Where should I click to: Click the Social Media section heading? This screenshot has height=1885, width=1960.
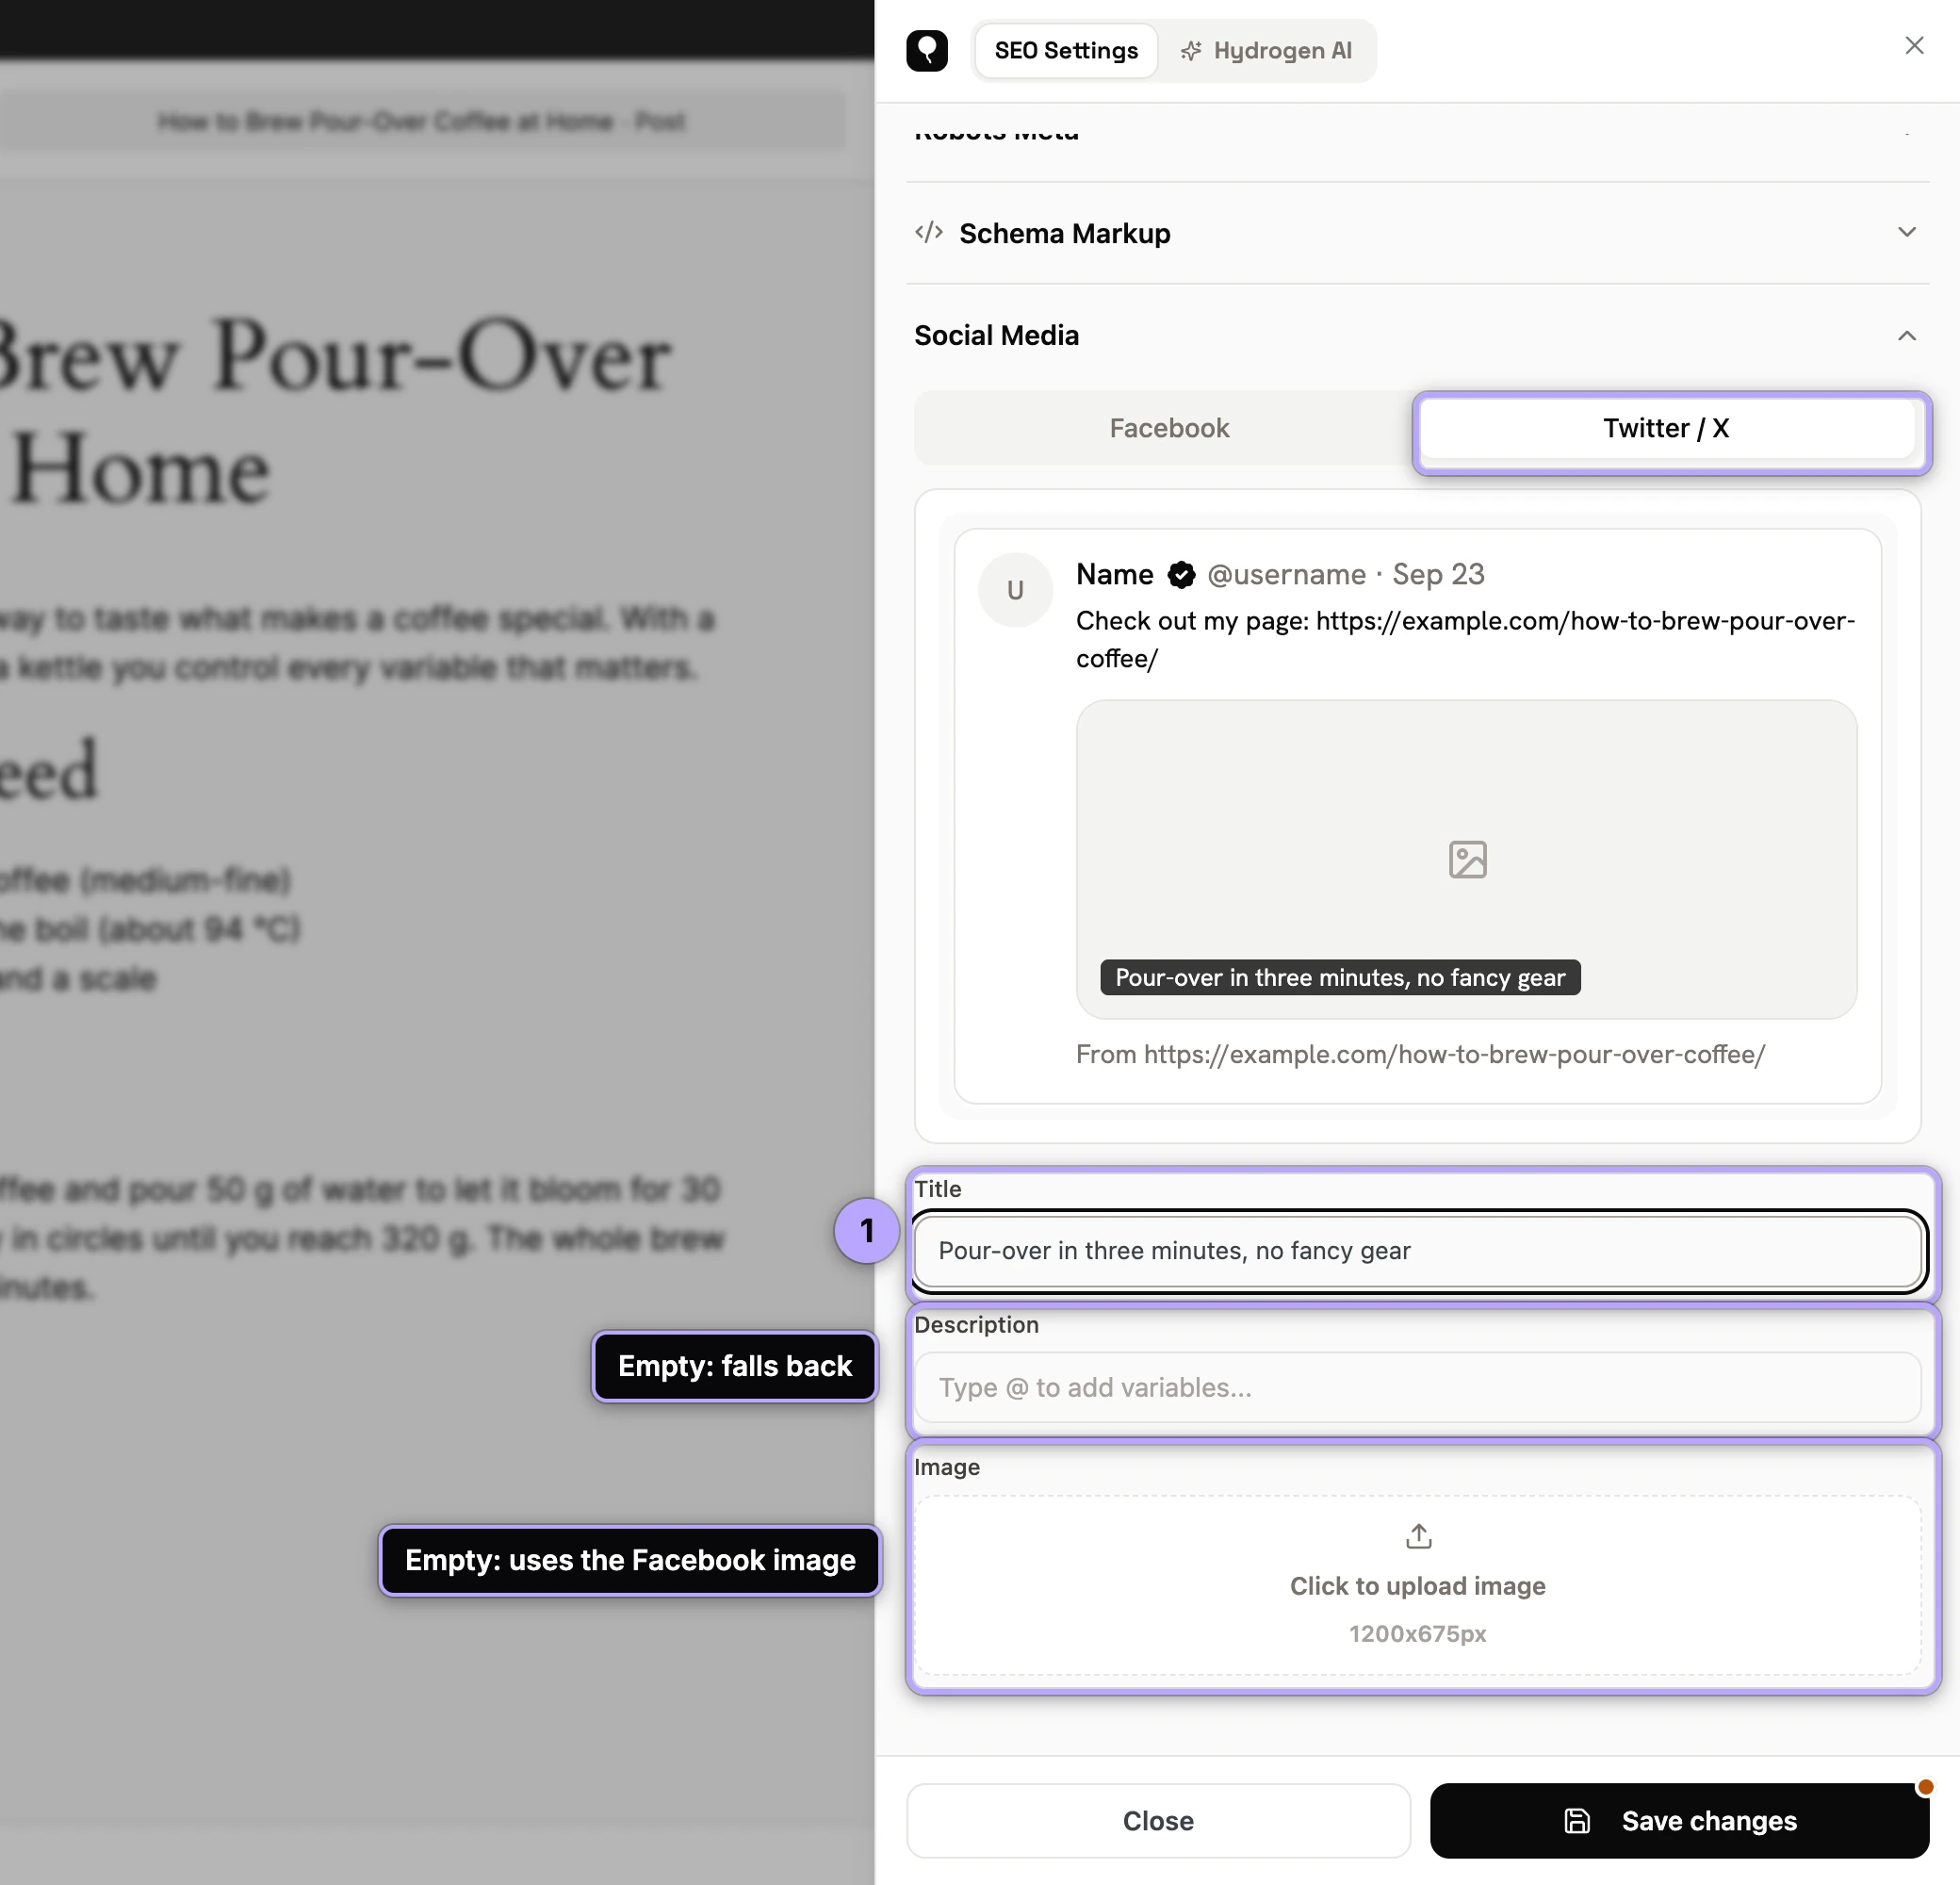[996, 336]
